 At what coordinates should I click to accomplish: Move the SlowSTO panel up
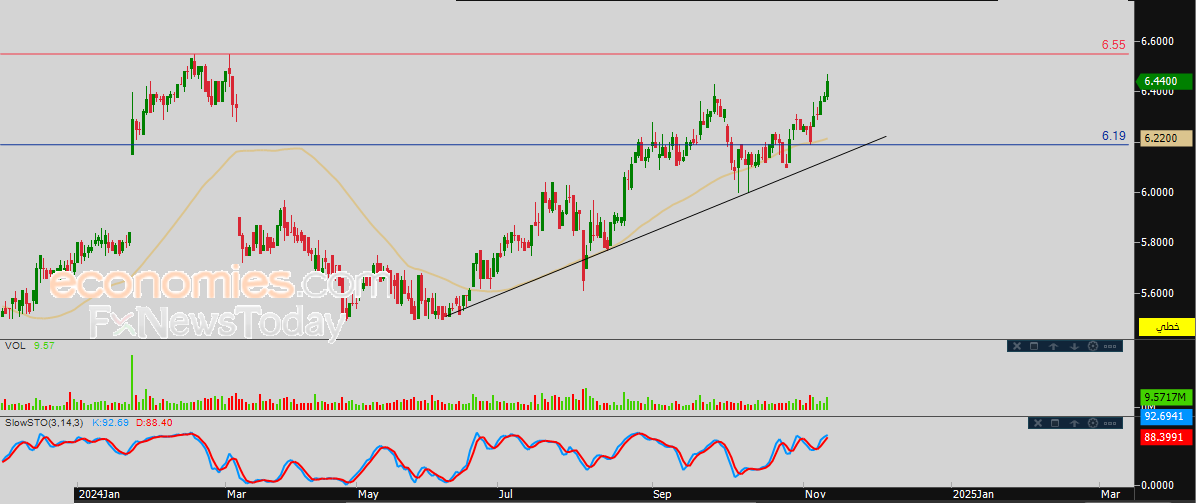pyautogui.click(x=1073, y=422)
